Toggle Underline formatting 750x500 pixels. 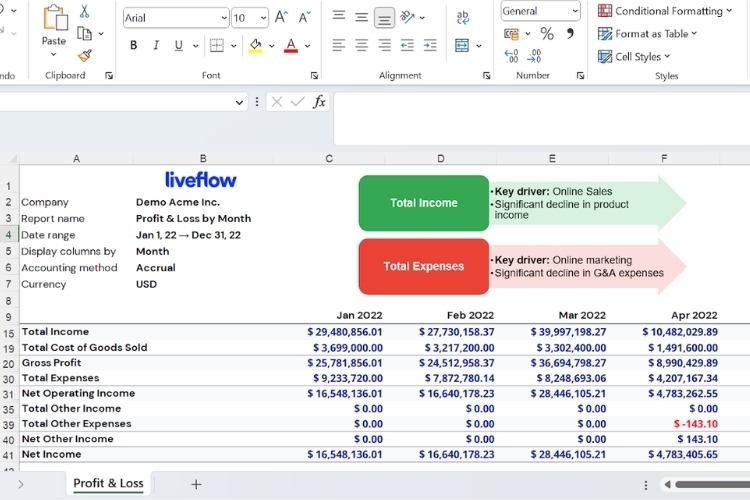[x=178, y=45]
